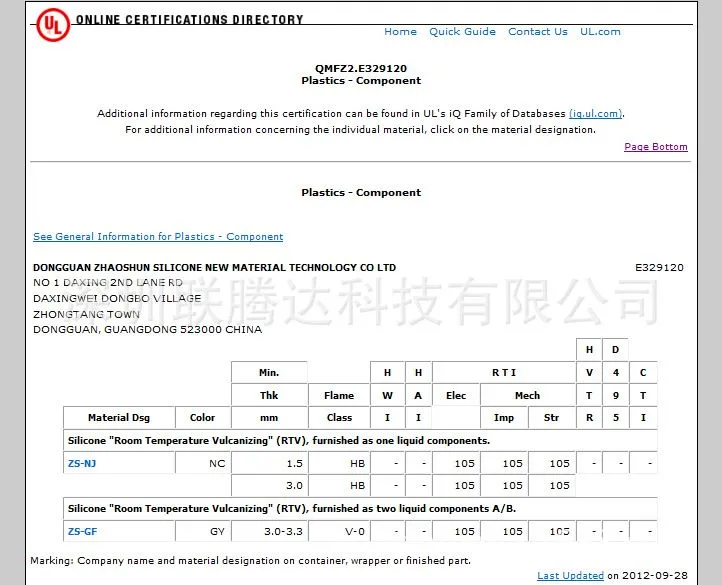Click the ONLINE CERTIFICATIONS DIRECTORY title
722x585 pixels.
[x=189, y=19]
